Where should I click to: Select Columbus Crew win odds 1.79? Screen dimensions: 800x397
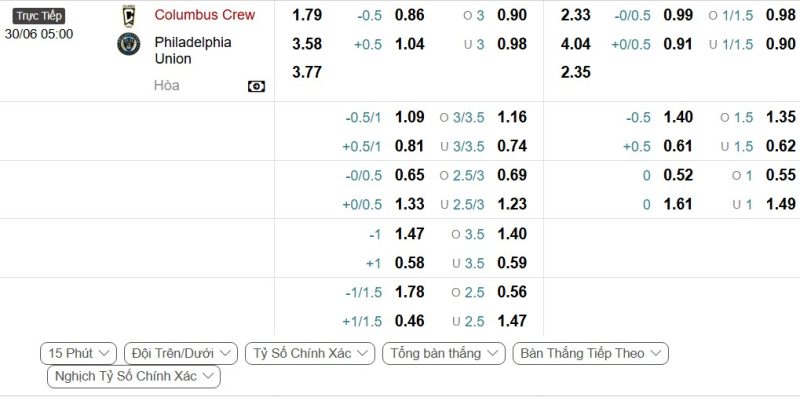(307, 15)
